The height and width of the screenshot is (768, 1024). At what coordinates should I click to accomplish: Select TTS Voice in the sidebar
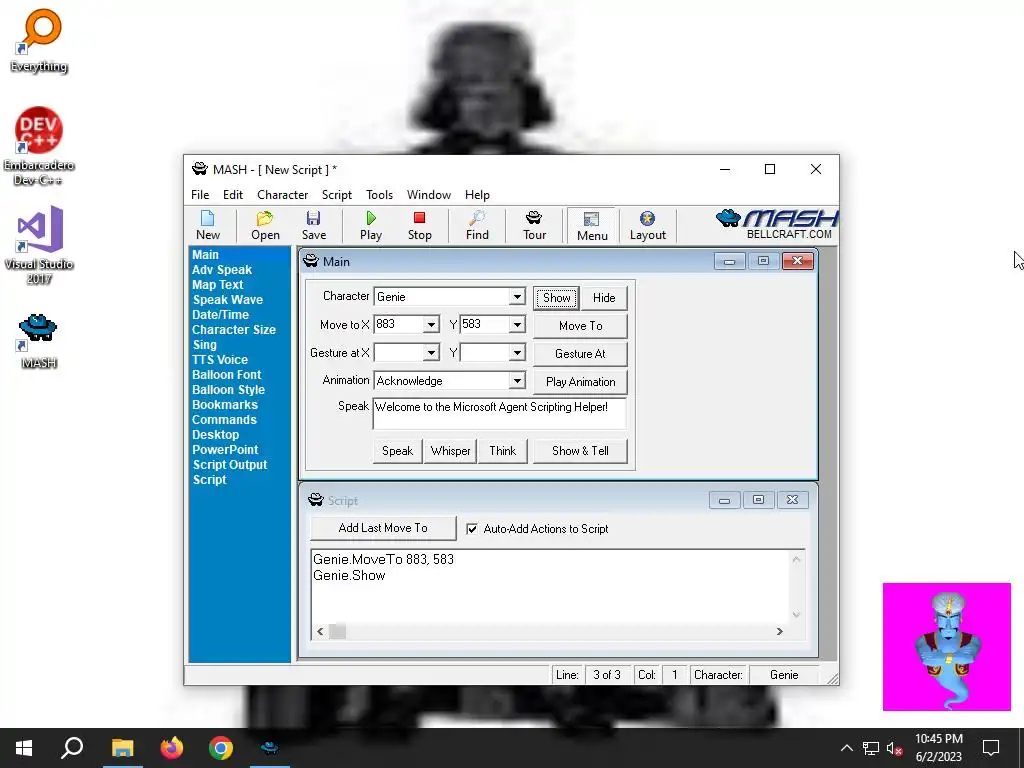[219, 360]
